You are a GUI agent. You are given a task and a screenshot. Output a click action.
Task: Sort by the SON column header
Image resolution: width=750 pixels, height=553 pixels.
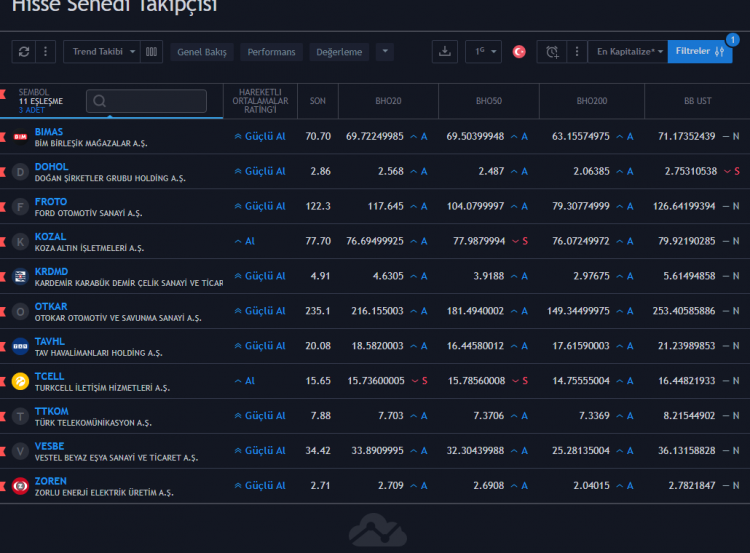[318, 101]
